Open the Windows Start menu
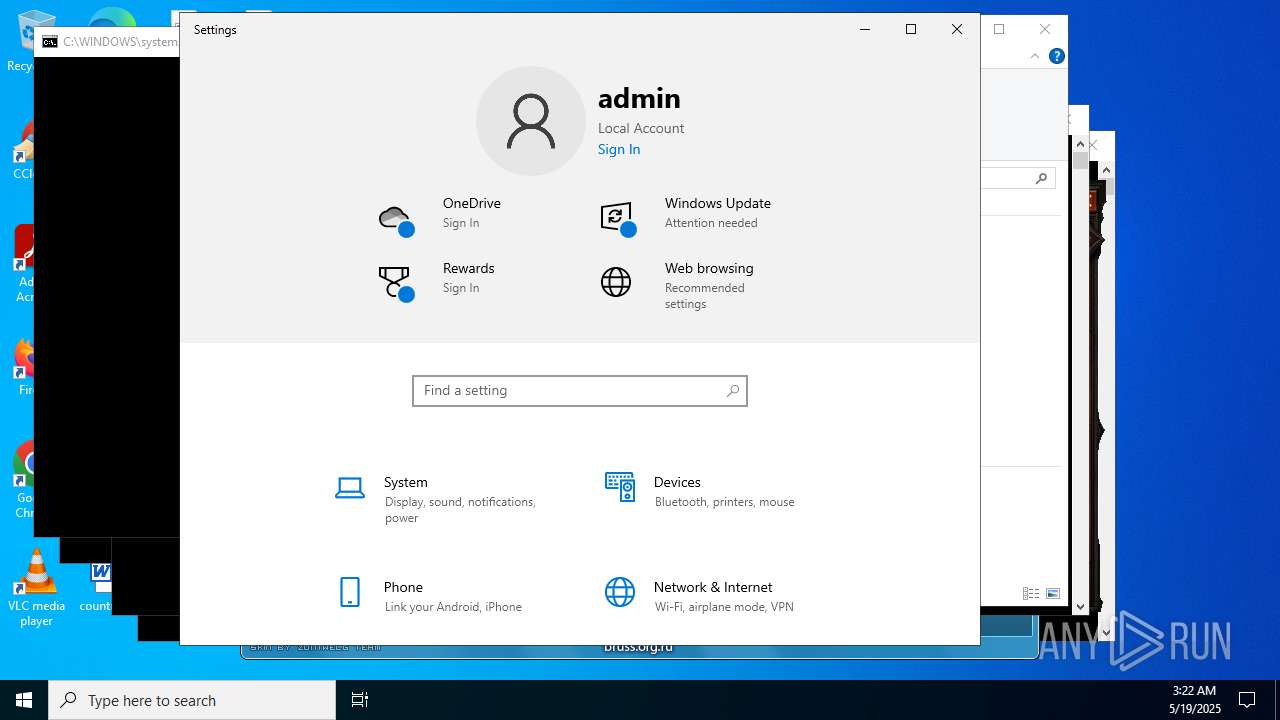1280x720 pixels. tap(24, 700)
